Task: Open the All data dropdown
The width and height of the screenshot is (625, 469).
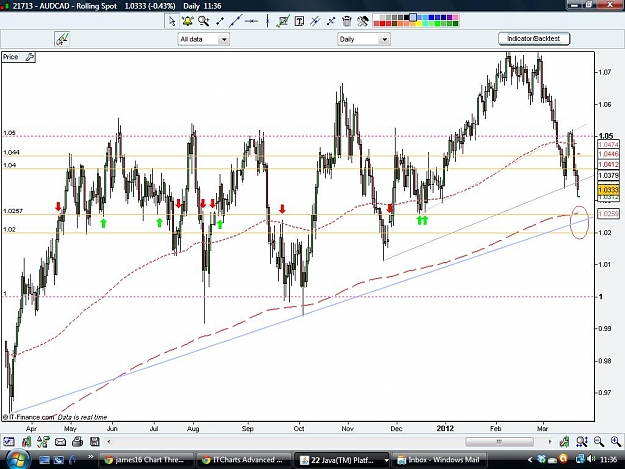Action: pos(203,39)
